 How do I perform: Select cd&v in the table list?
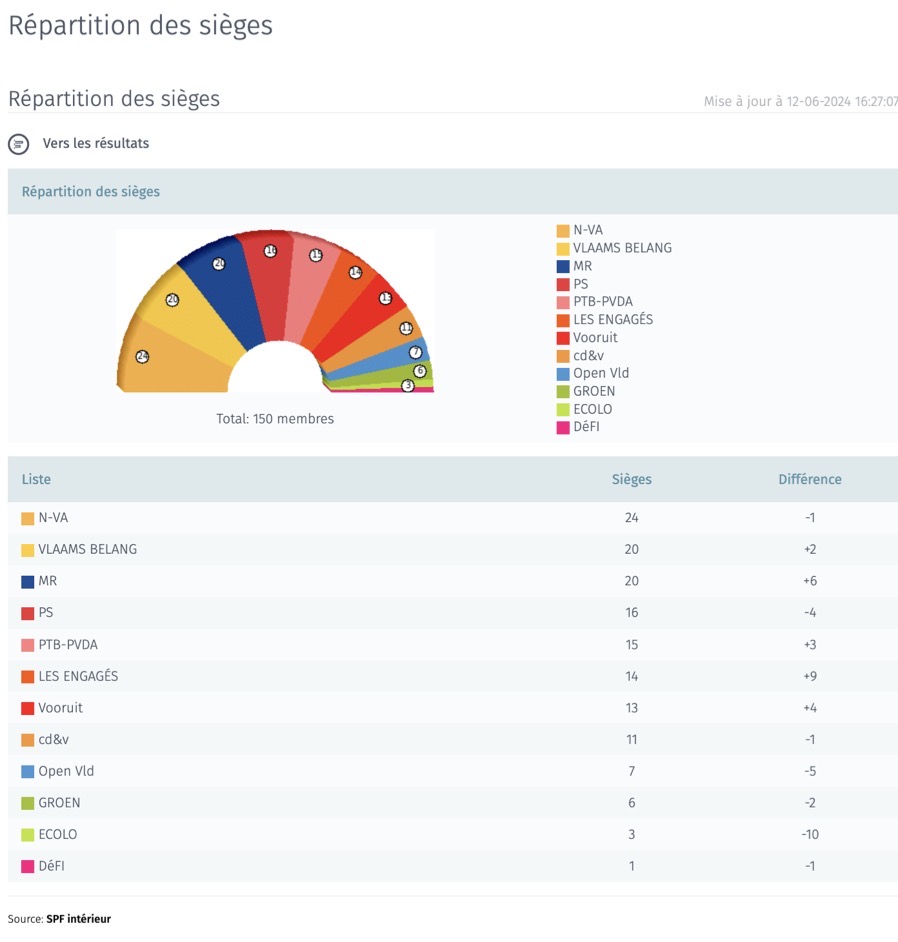(x=53, y=740)
